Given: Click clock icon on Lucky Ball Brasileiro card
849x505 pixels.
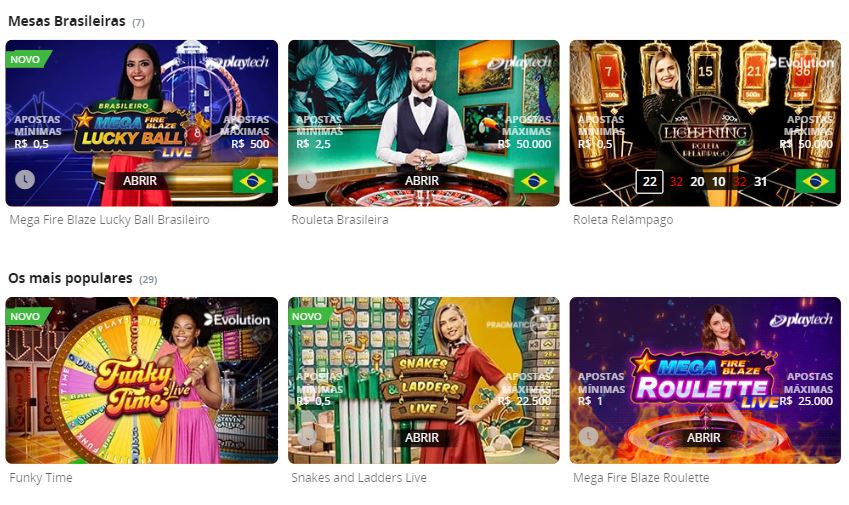Looking at the screenshot, I should [x=25, y=179].
